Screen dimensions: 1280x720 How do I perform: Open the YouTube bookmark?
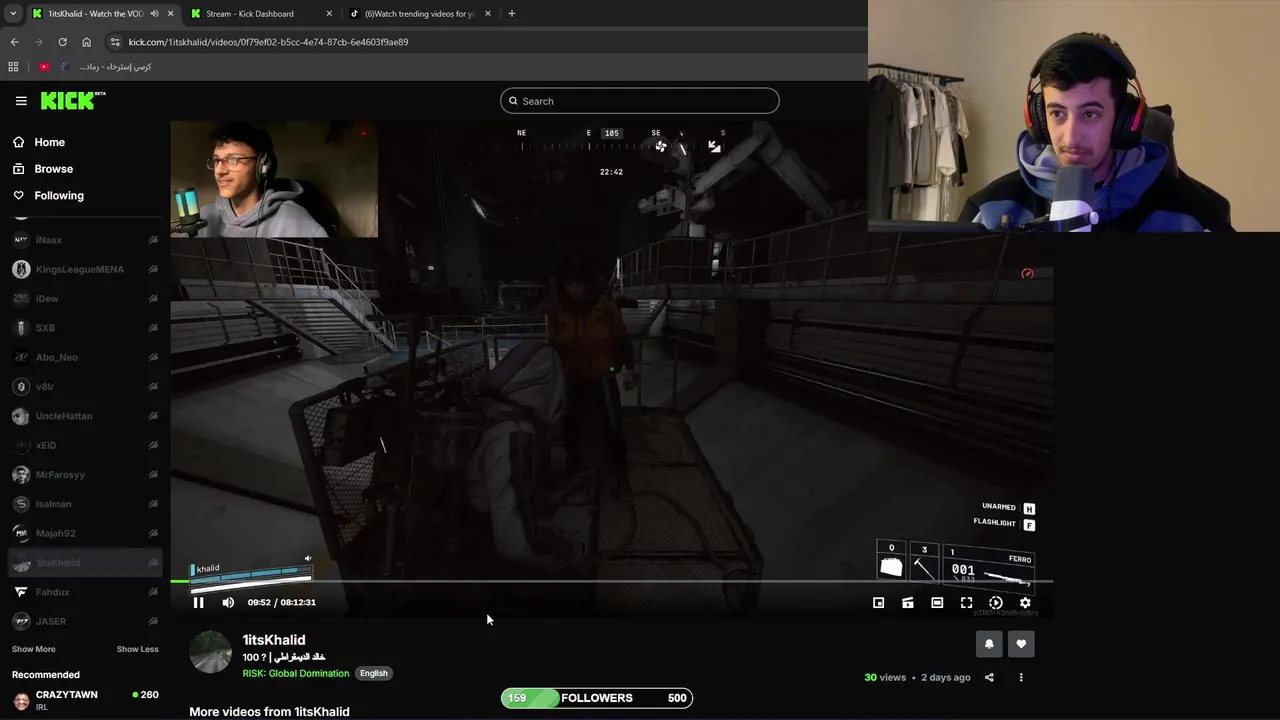point(44,67)
